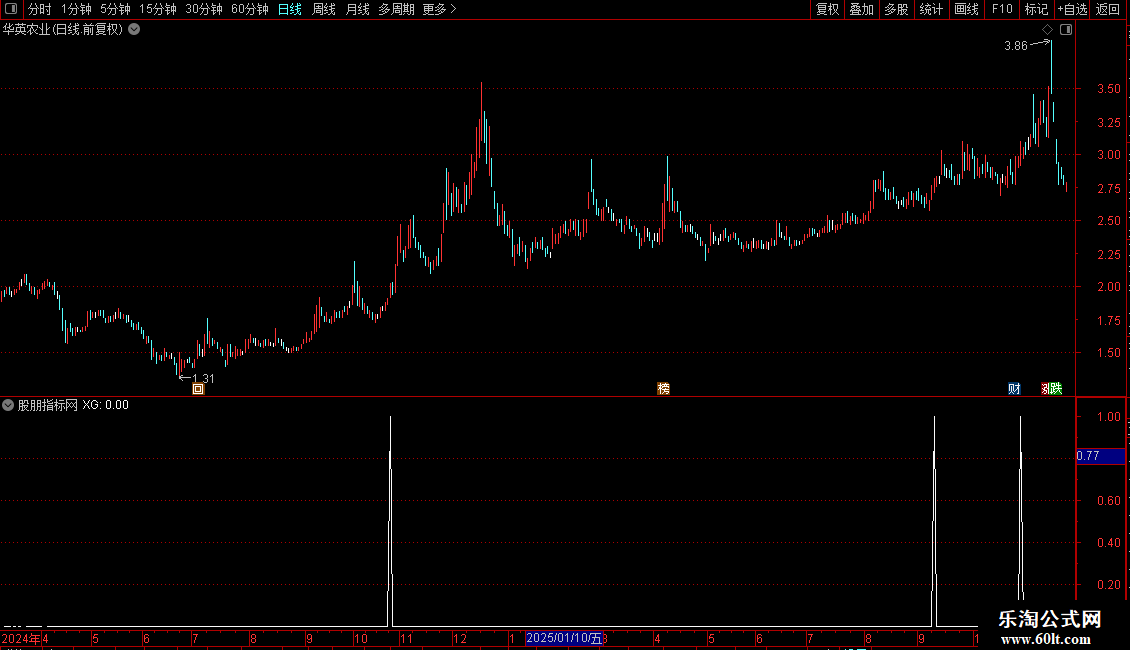The height and width of the screenshot is (650, 1130).
Task: Click the panel layout icon at top-left
Action: 11,9
